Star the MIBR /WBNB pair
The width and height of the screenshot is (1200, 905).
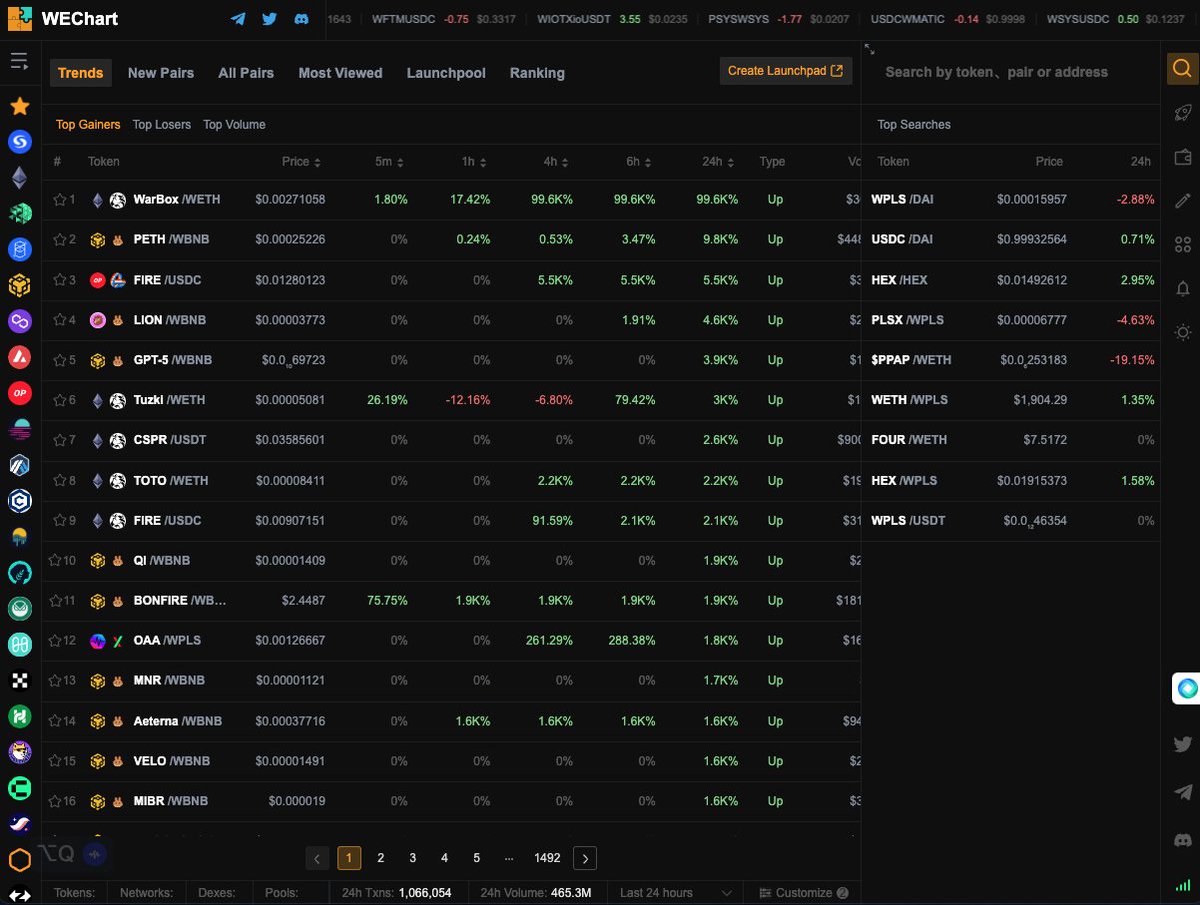tap(56, 801)
